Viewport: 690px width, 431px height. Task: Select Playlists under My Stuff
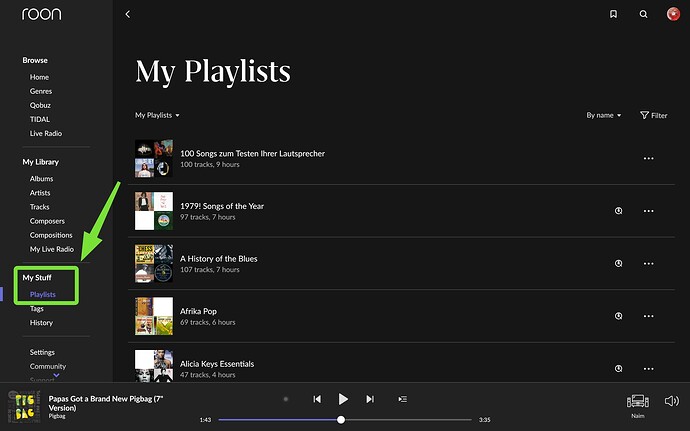click(x=43, y=295)
